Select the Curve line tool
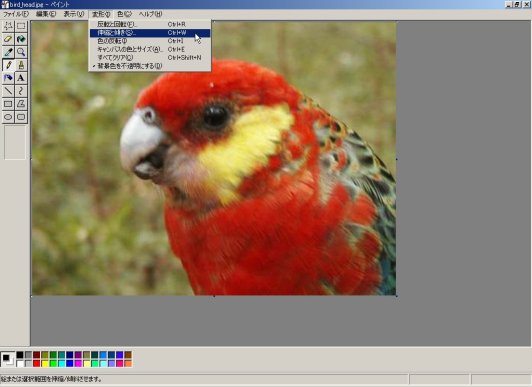This screenshot has width=532, height=387. tap(21, 91)
